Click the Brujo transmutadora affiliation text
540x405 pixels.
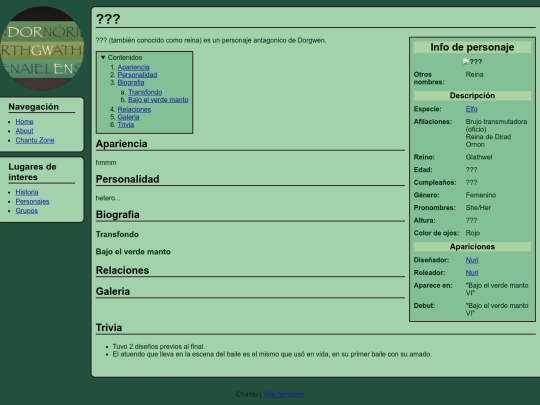(x=496, y=125)
